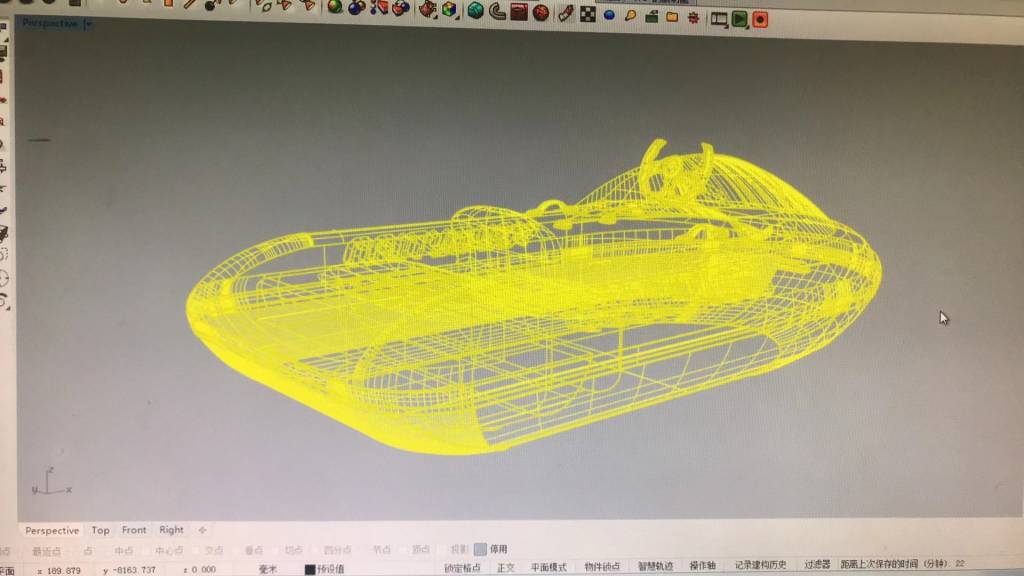Click the teal solid box icon
Screen dimensions: 1024x576
pos(475,10)
